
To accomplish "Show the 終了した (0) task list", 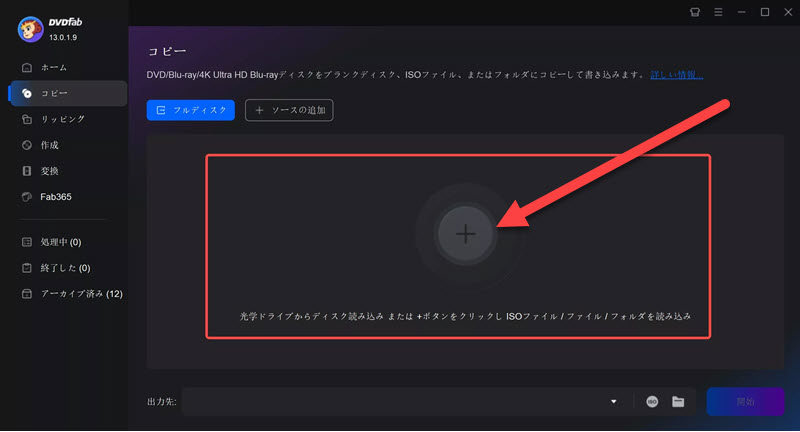I will click(x=68, y=268).
